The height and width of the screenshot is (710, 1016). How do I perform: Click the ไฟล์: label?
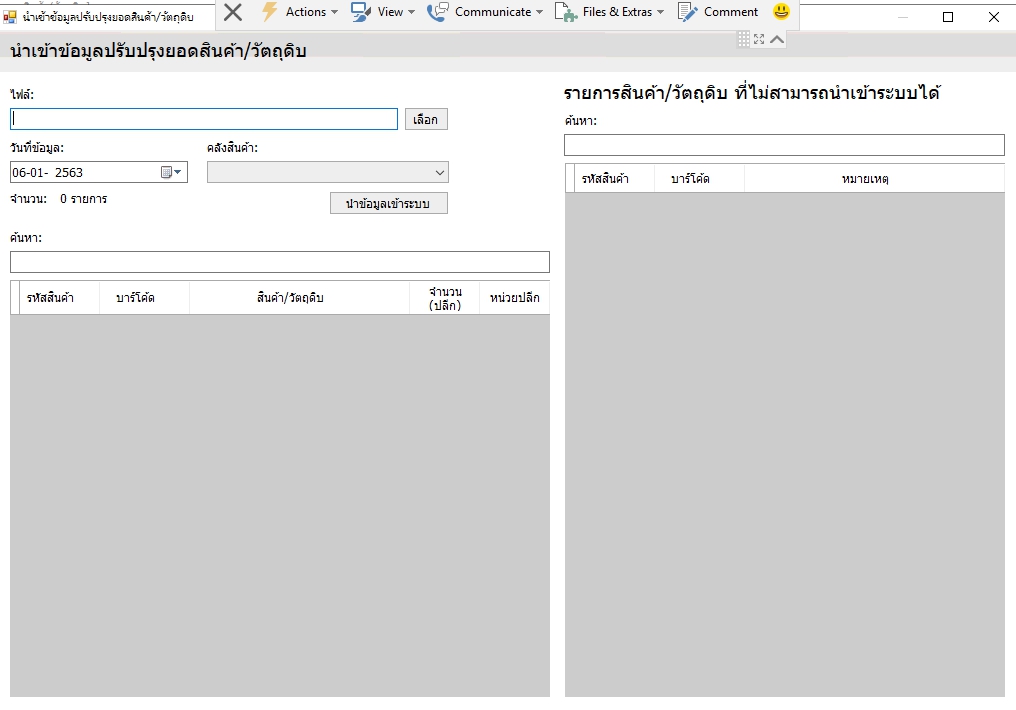pyautogui.click(x=22, y=95)
